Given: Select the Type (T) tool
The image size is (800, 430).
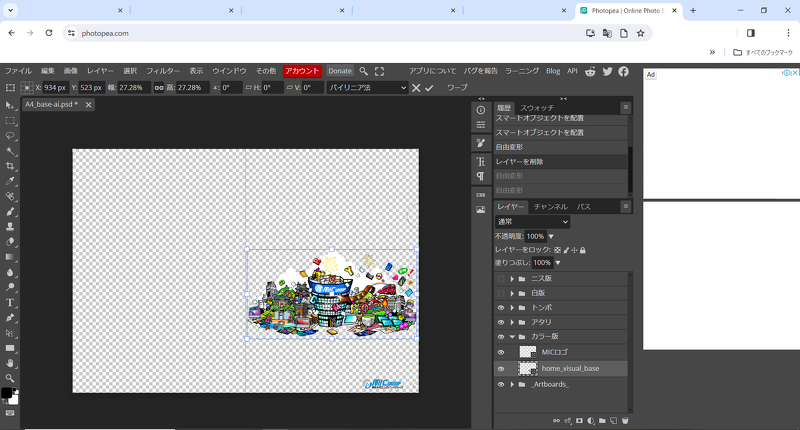Looking at the screenshot, I should click(10, 302).
